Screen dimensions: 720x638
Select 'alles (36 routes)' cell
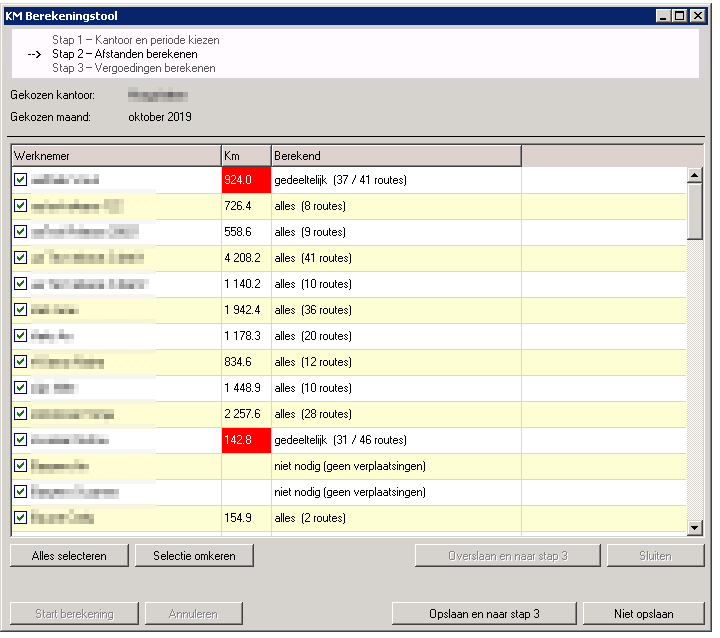396,310
